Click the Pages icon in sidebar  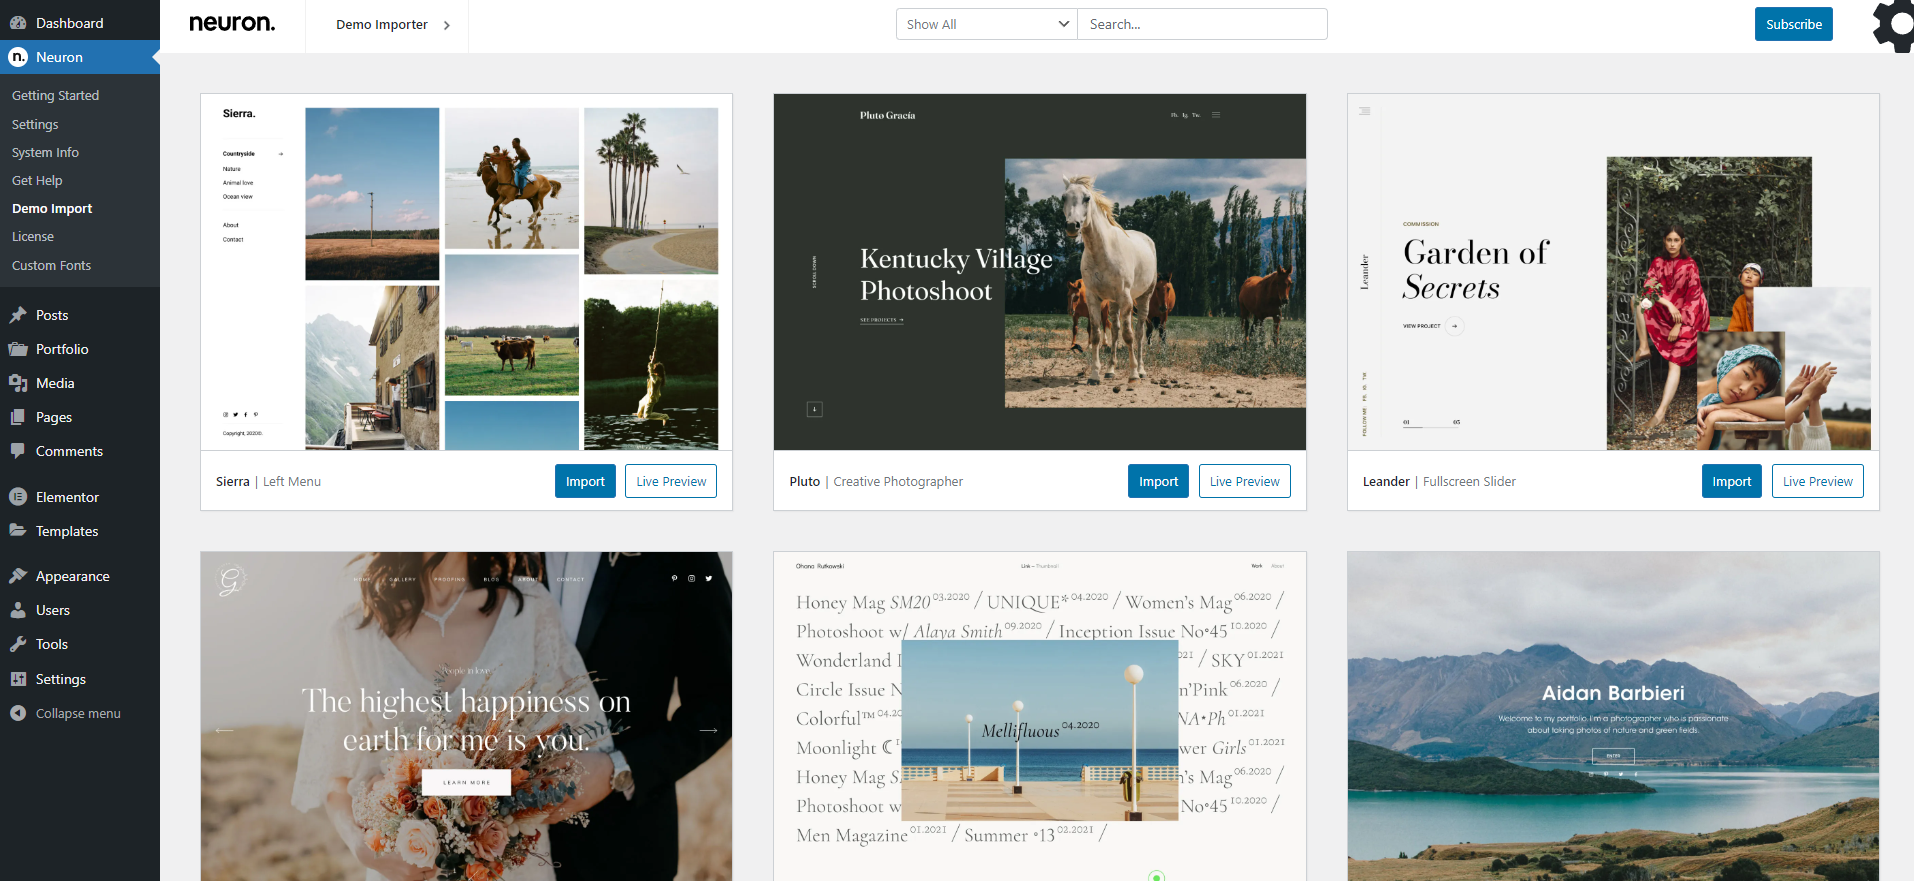coord(18,417)
